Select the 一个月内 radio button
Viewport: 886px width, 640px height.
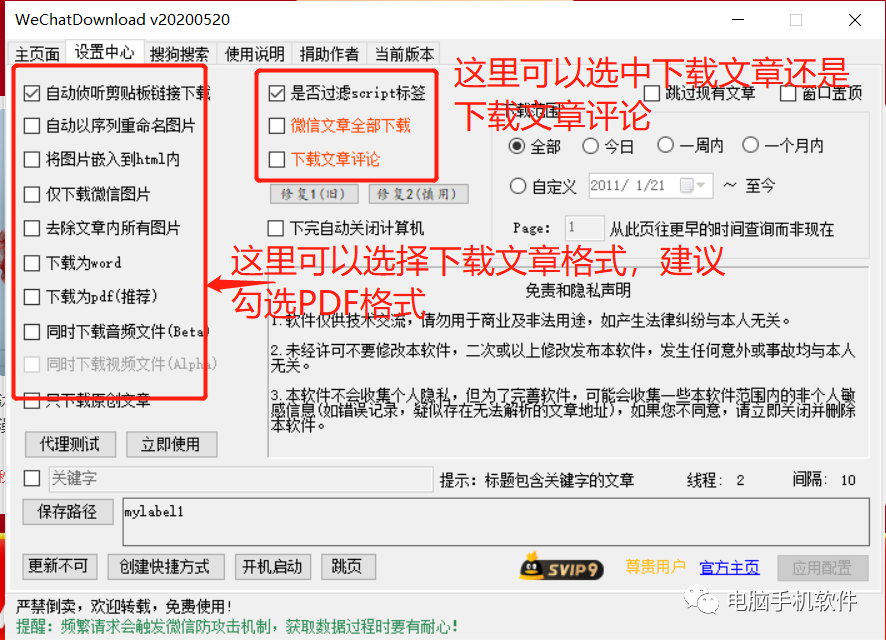tap(750, 145)
